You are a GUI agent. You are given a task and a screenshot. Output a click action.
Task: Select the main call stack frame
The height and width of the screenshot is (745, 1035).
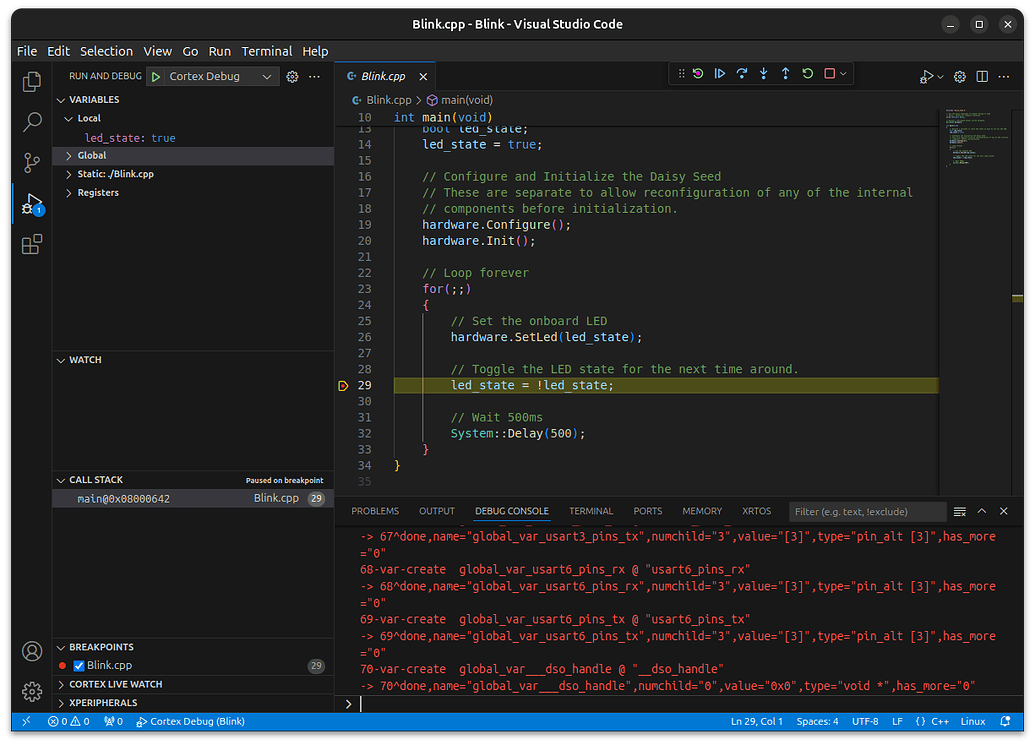[x=123, y=498]
